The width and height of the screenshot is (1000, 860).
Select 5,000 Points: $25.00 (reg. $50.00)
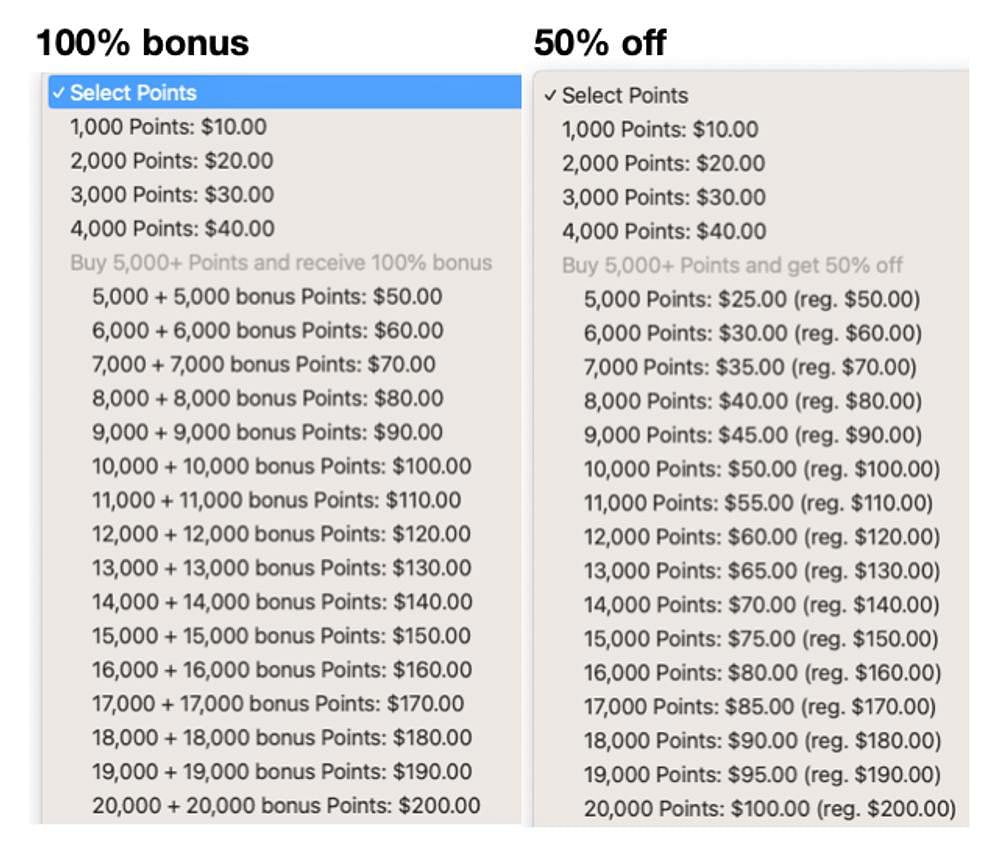[x=752, y=299]
